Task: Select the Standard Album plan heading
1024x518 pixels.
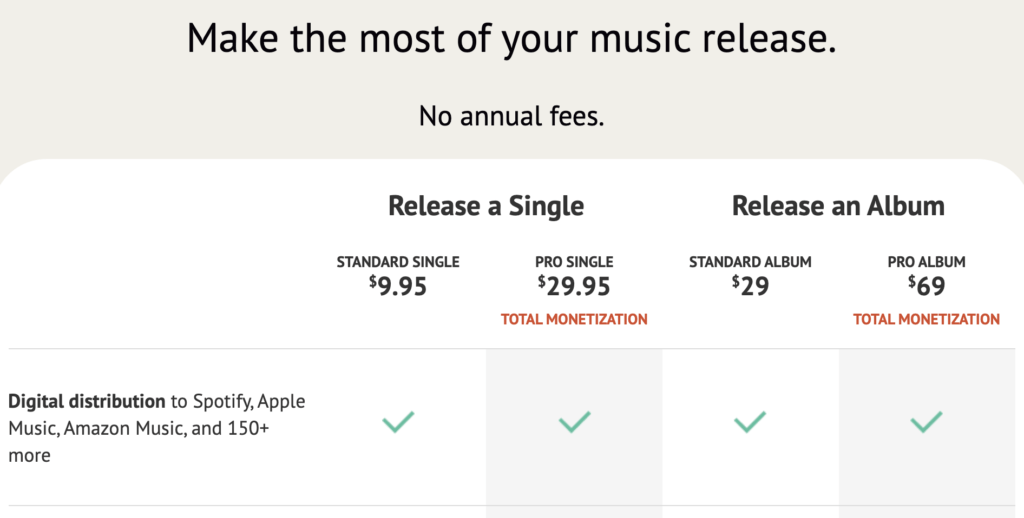Action: click(x=750, y=262)
